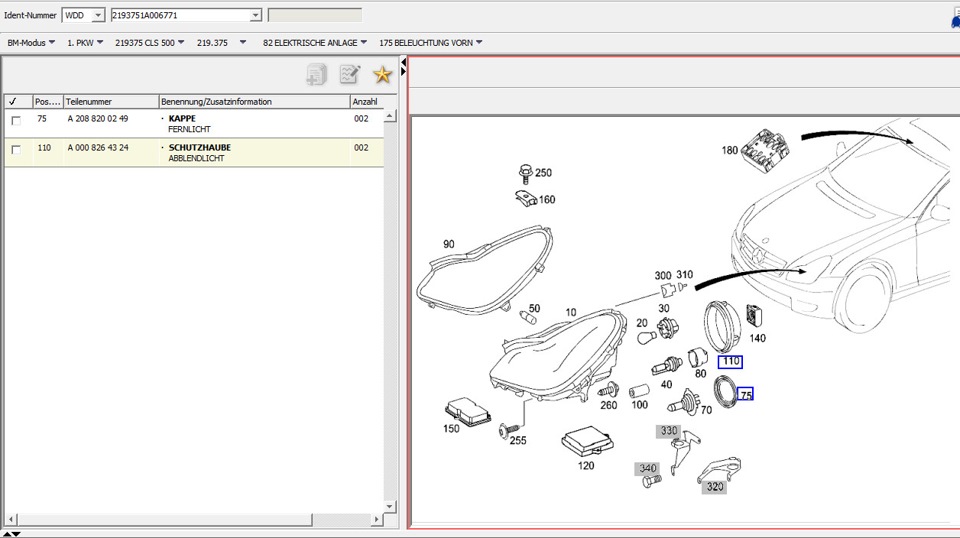Check the box for KAPPE row
This screenshot has height=538, width=960.
tap(15, 121)
